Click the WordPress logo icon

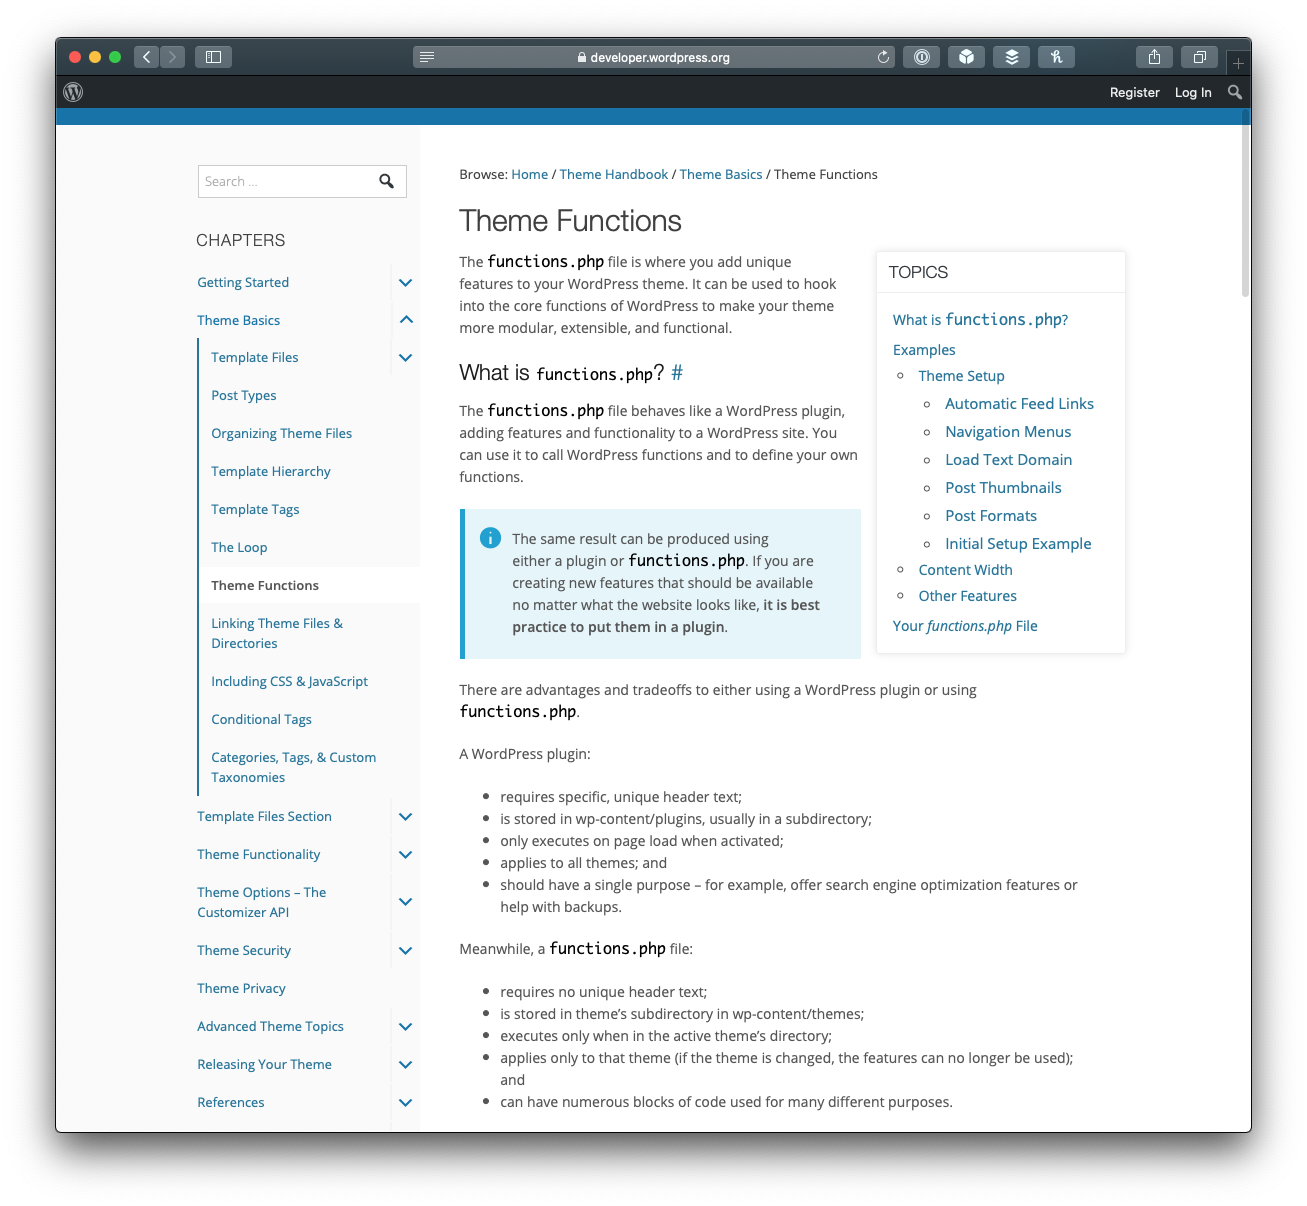[x=73, y=92]
